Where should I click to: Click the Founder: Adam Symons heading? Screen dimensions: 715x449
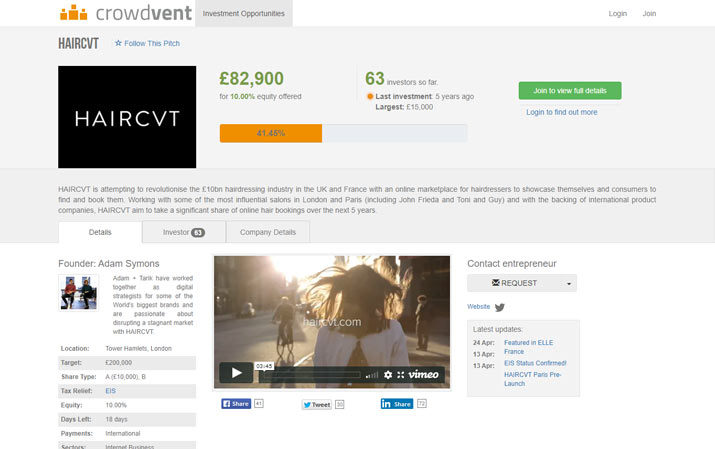pos(109,263)
